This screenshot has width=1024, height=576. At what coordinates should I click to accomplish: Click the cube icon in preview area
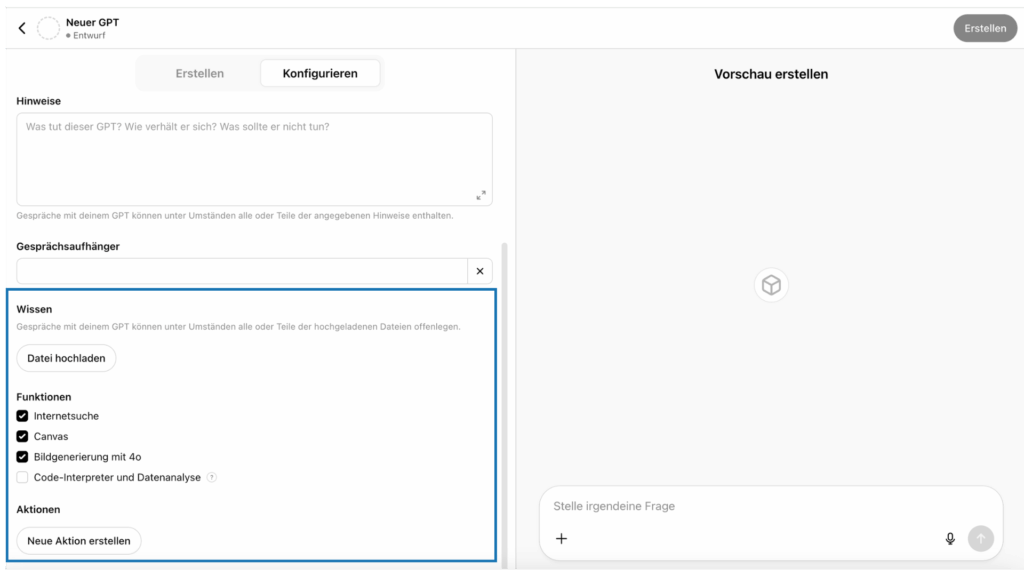[771, 285]
